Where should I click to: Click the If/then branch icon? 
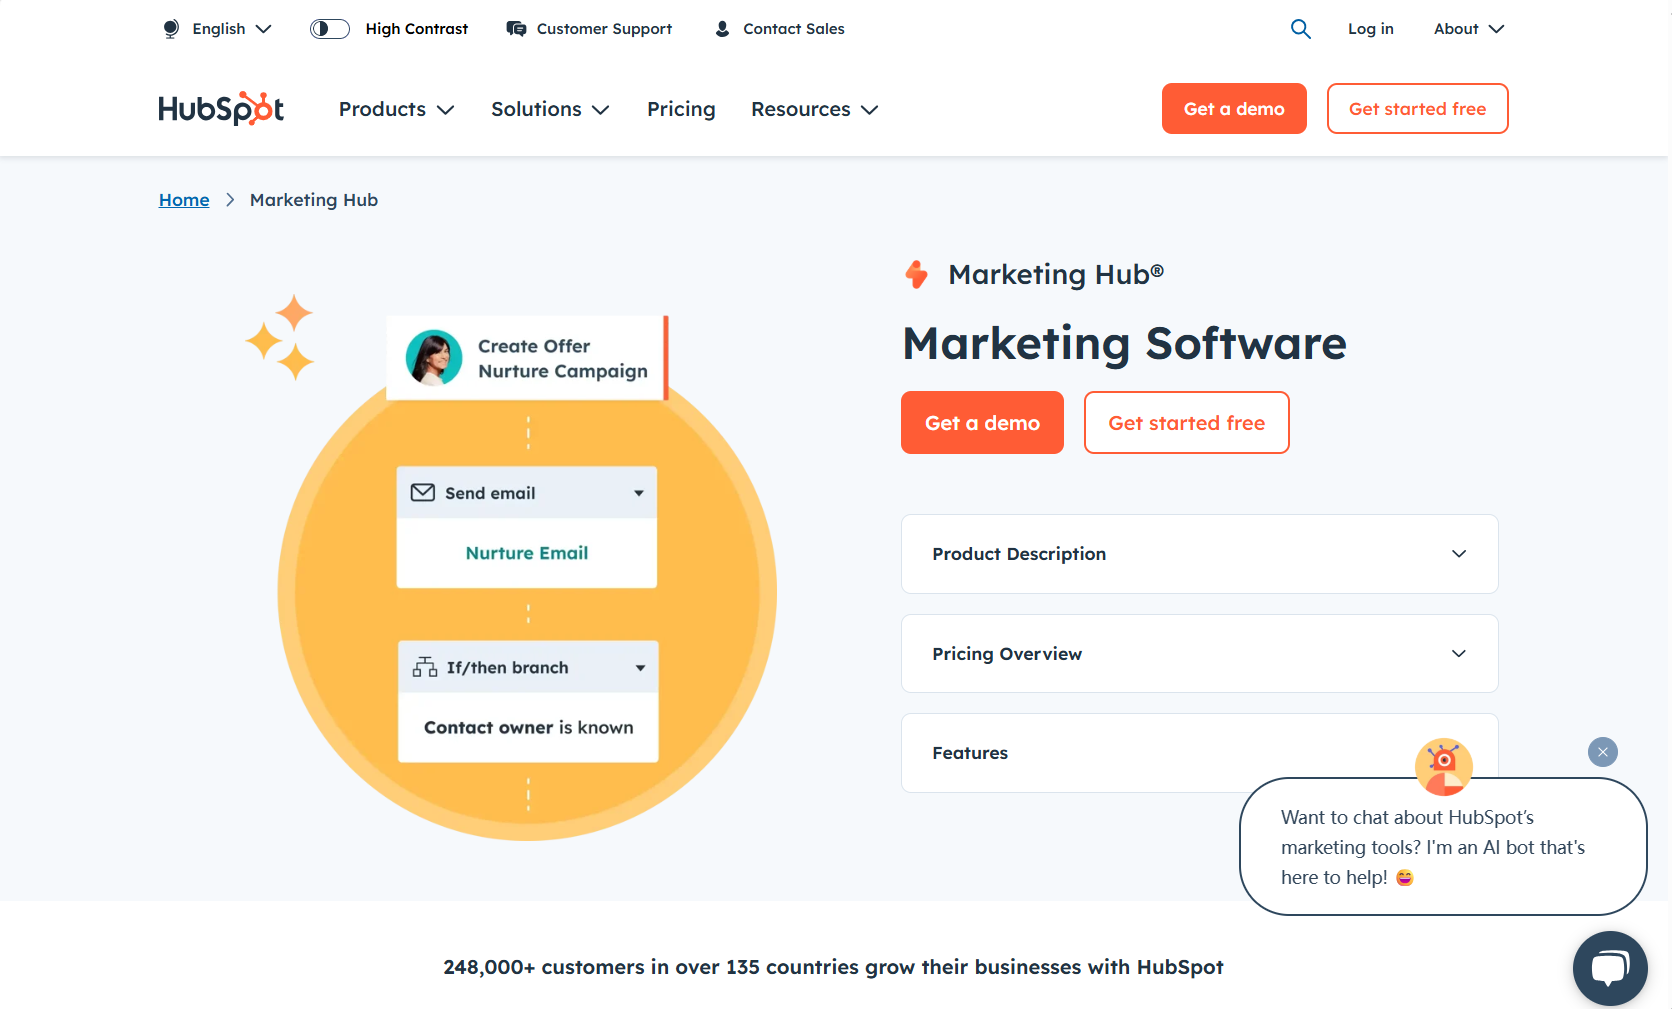425,667
